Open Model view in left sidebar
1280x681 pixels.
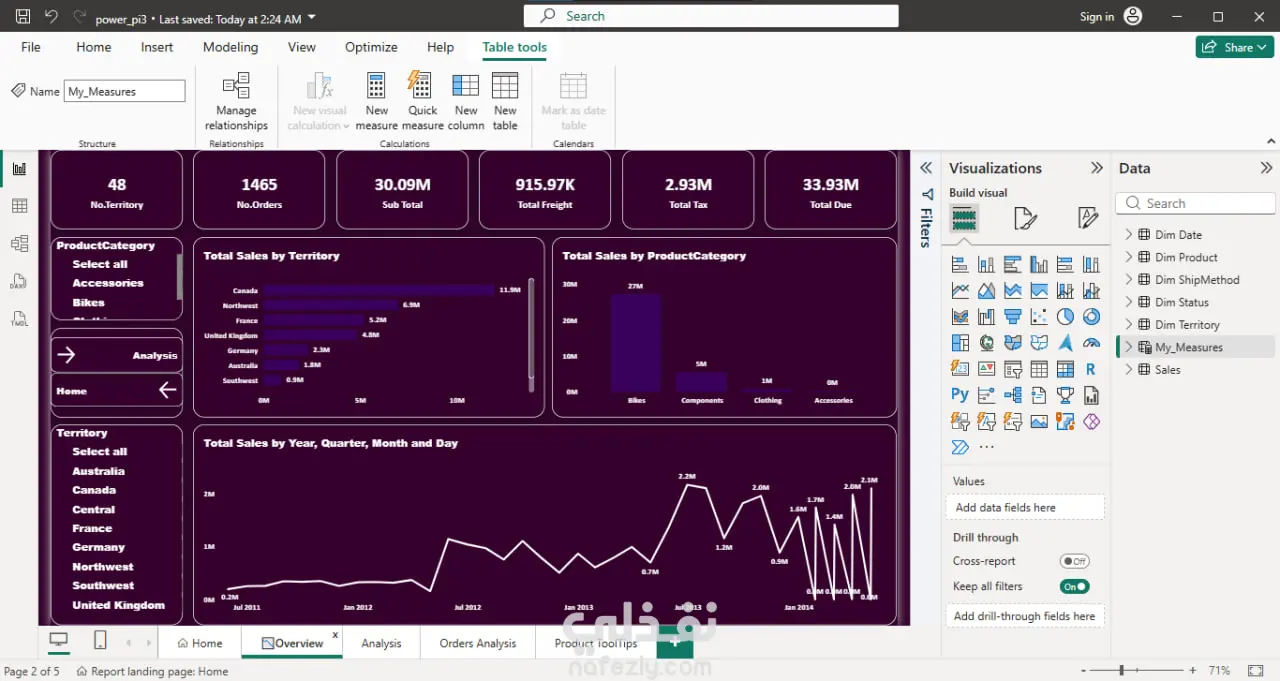[x=19, y=243]
